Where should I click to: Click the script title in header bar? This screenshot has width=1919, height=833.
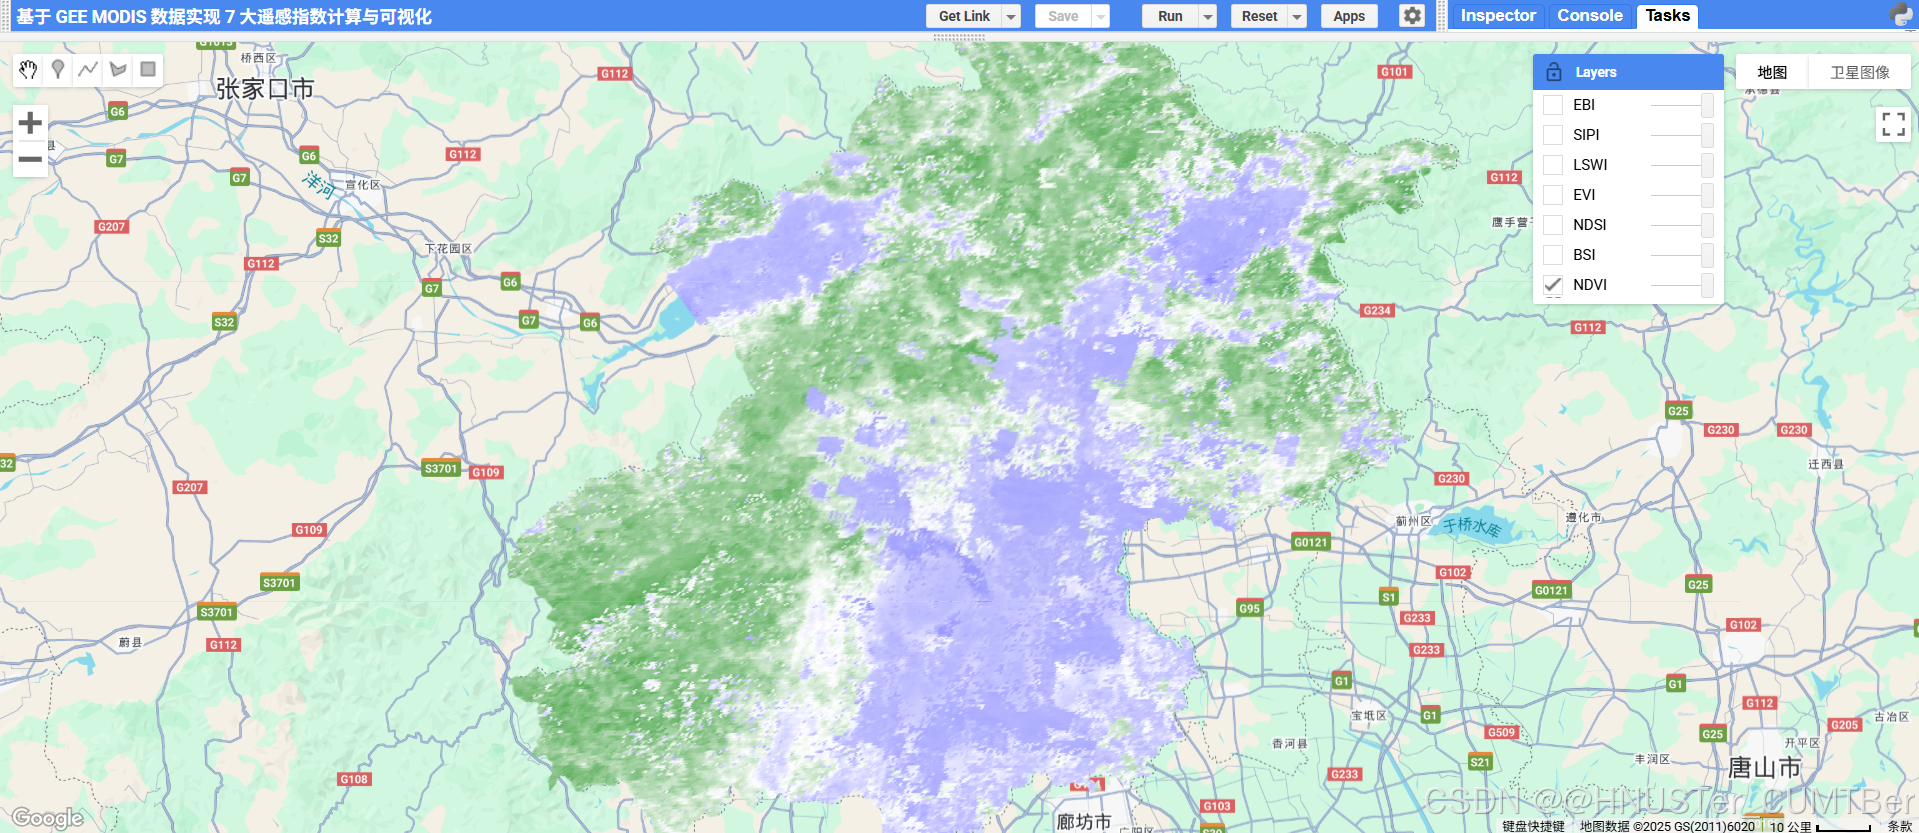[x=224, y=16]
